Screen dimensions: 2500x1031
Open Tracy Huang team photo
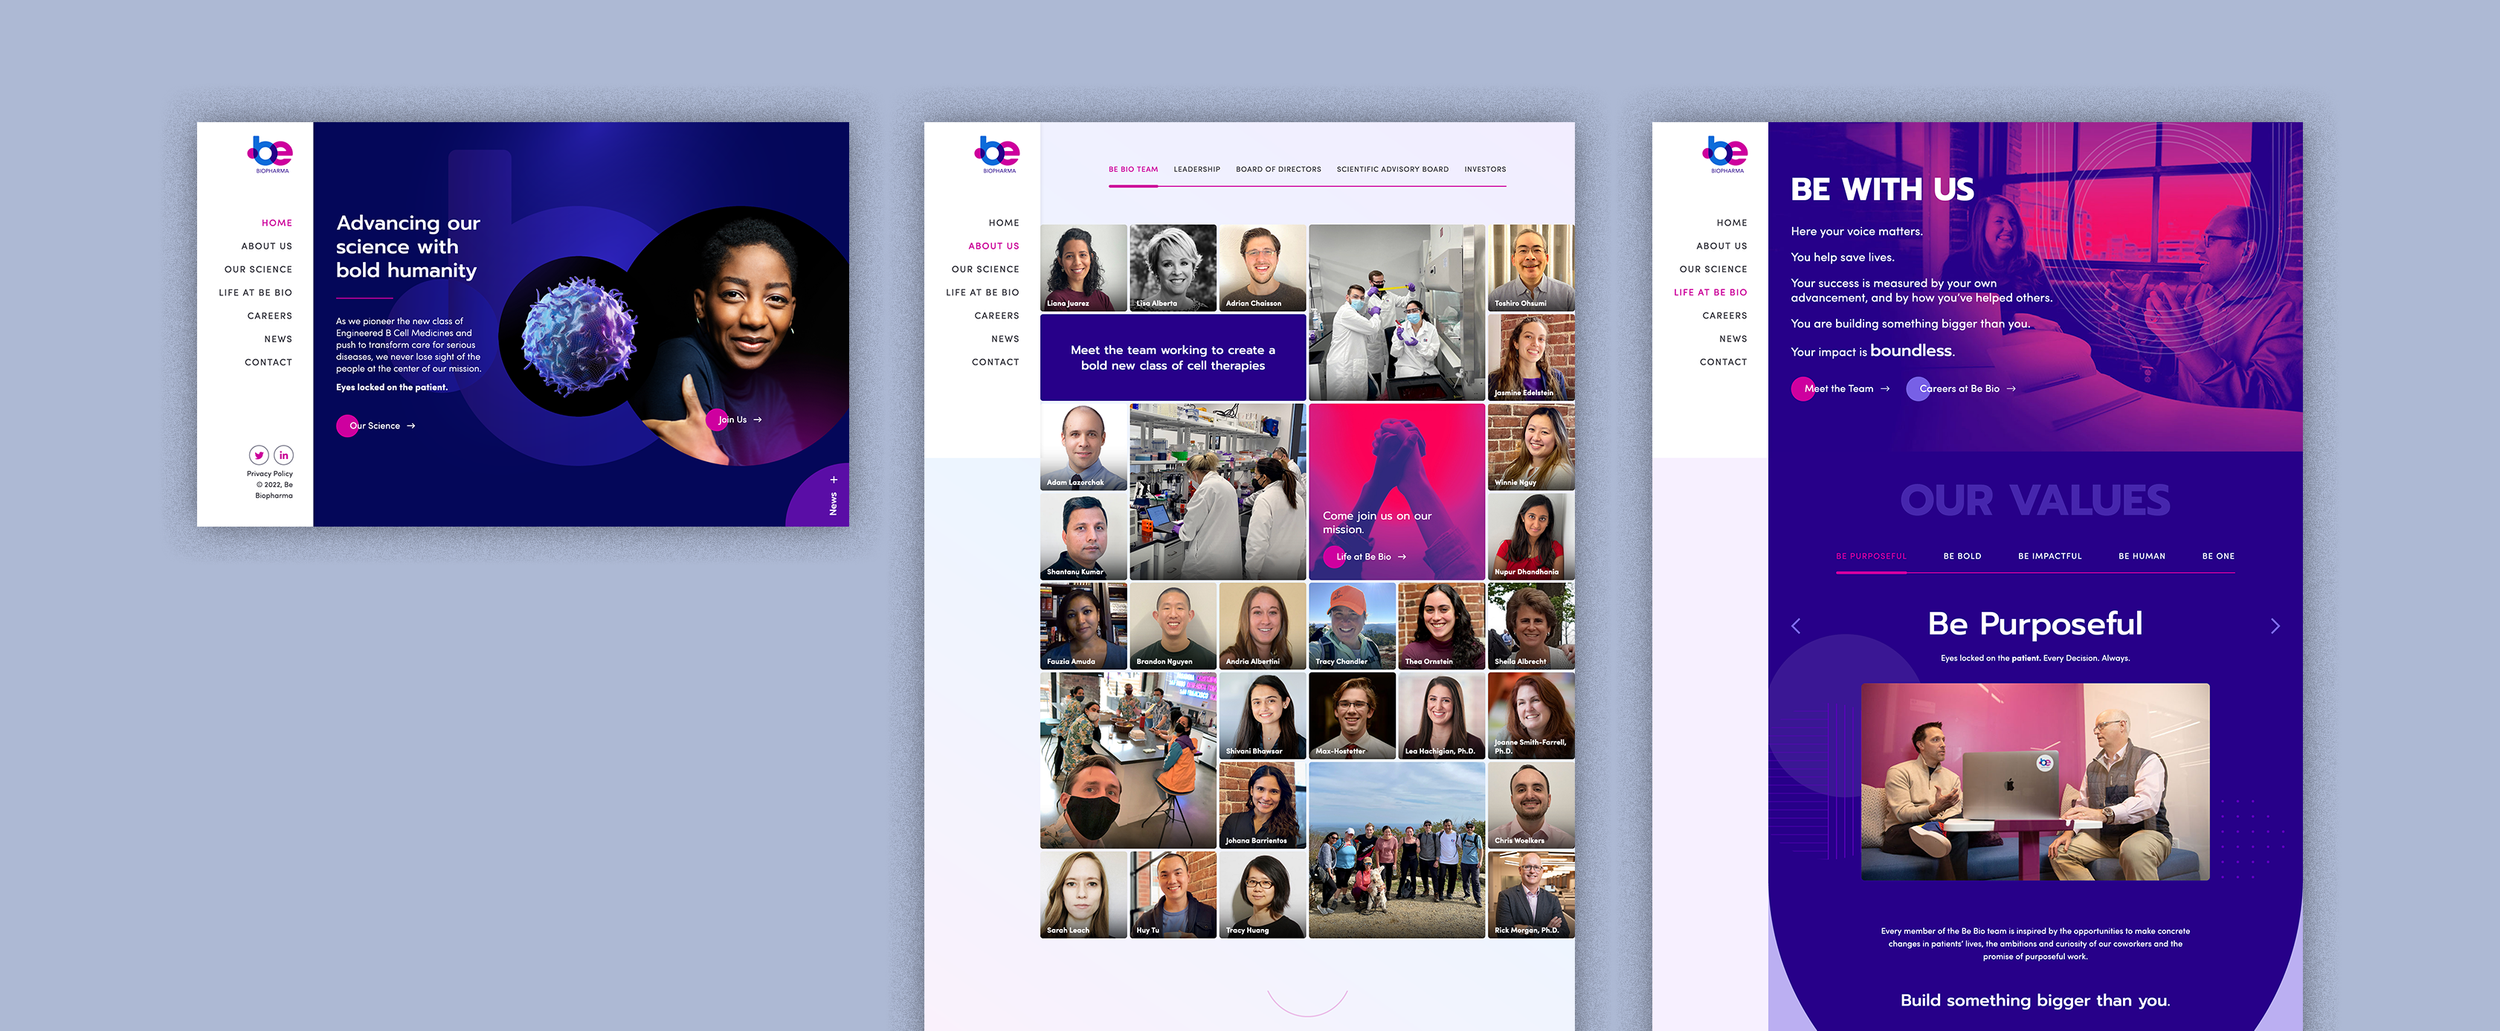(x=1263, y=895)
